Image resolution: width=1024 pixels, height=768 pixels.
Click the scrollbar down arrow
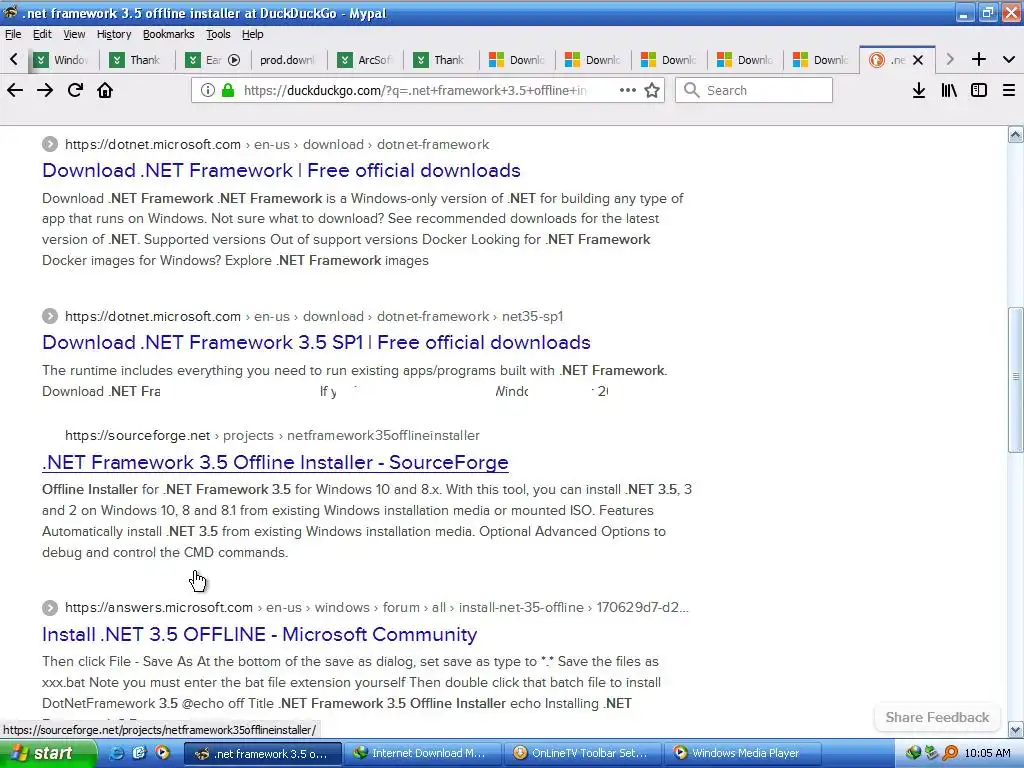tap(1016, 729)
